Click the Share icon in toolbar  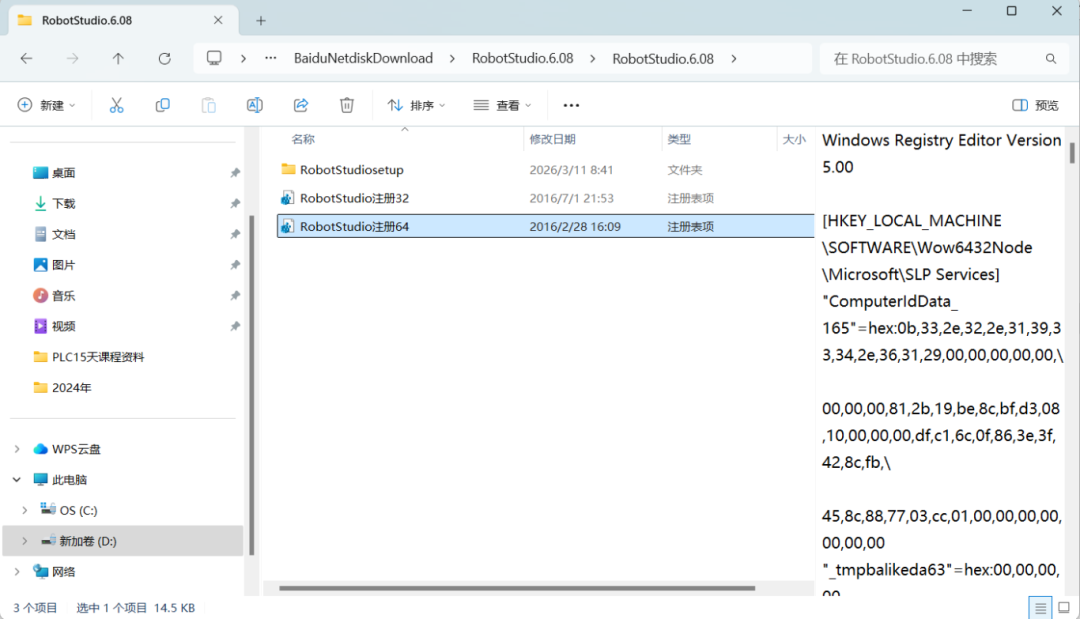pyautogui.click(x=300, y=105)
